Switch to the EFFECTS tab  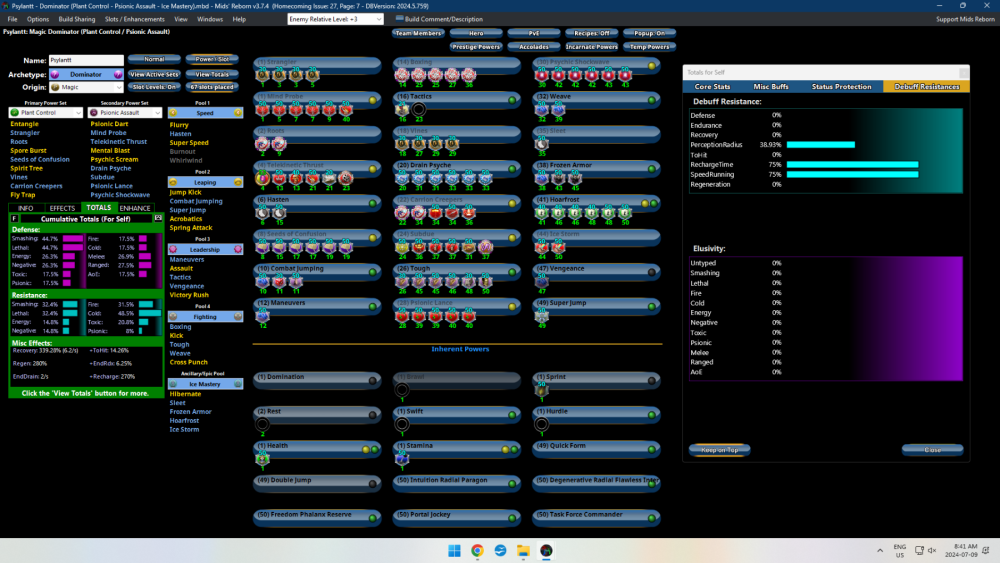click(x=62, y=208)
